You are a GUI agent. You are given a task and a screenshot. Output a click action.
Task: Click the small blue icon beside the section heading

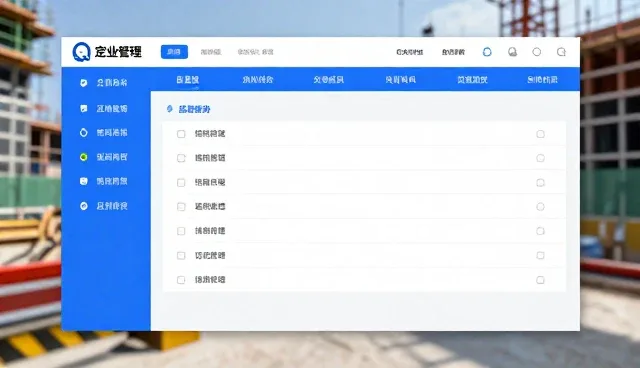170,109
